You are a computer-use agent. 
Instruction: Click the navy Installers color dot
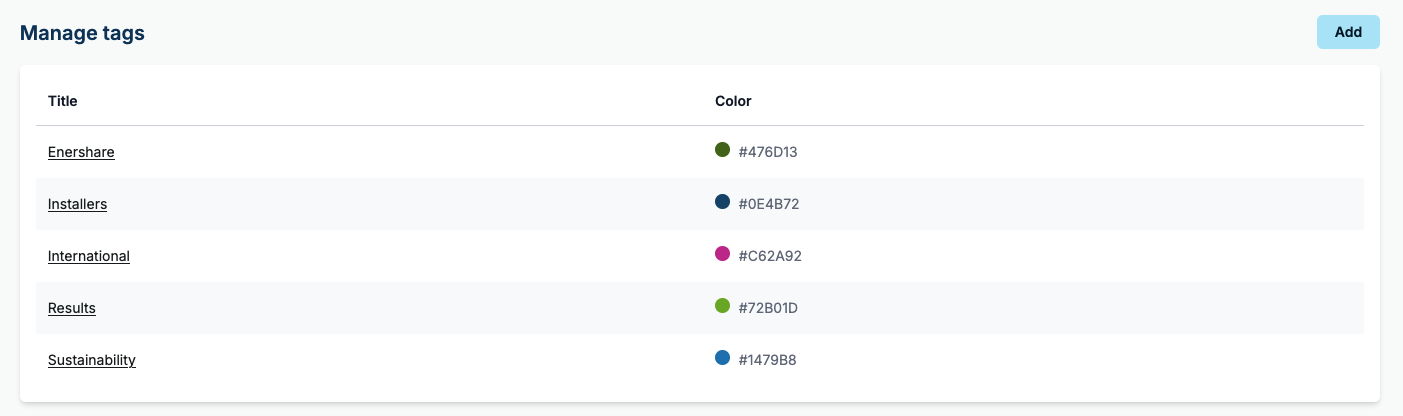[723, 202]
